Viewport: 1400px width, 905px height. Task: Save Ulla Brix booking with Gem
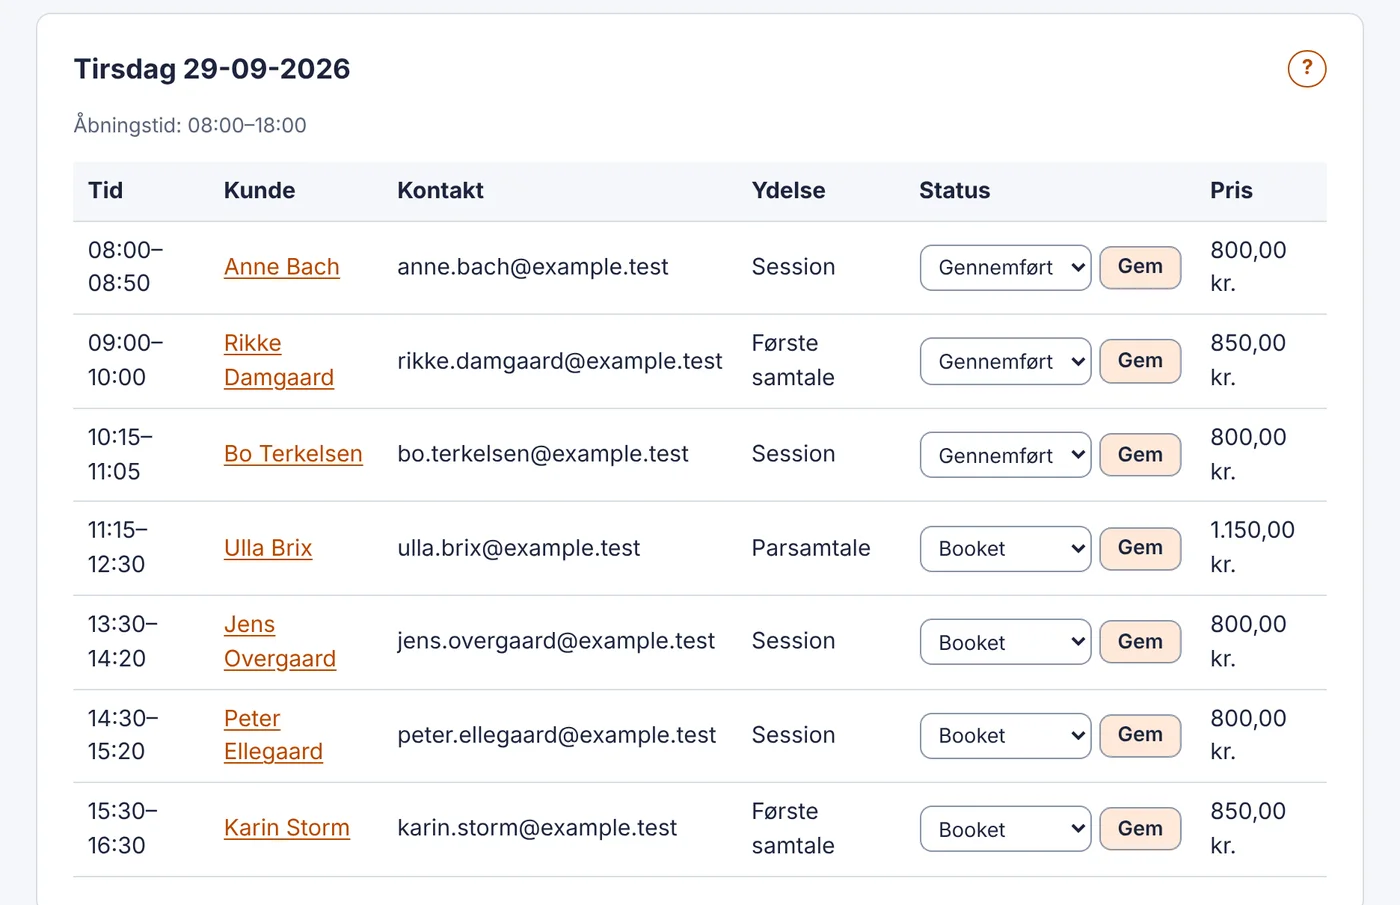point(1140,548)
